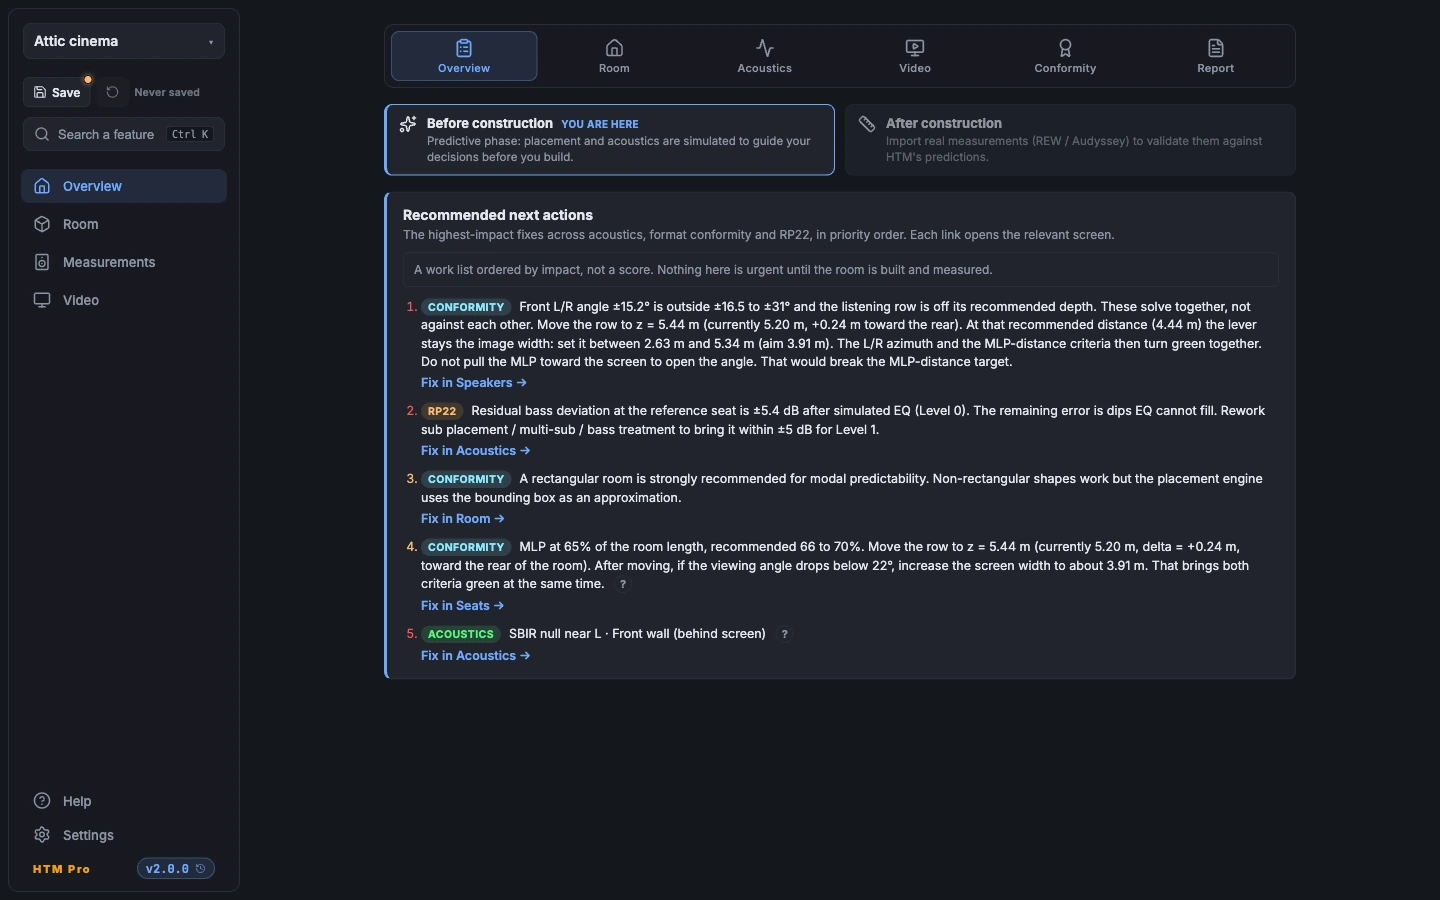Open Measurements in the left sidebar
The width and height of the screenshot is (1440, 900).
pyautogui.click(x=124, y=262)
